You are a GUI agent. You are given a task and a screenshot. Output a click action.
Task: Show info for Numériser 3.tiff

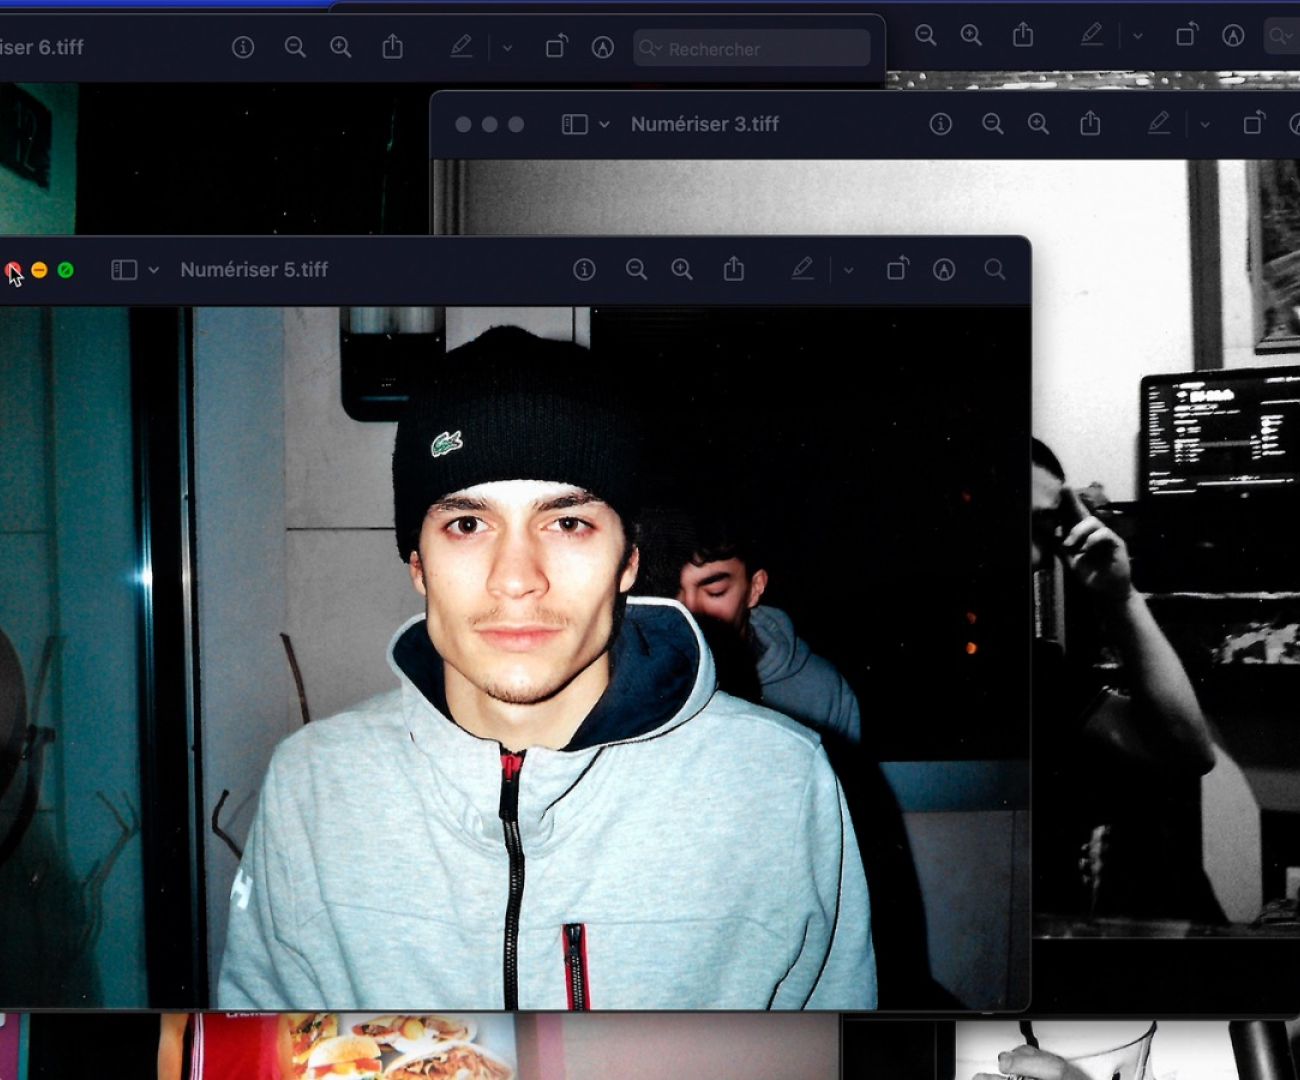(940, 124)
